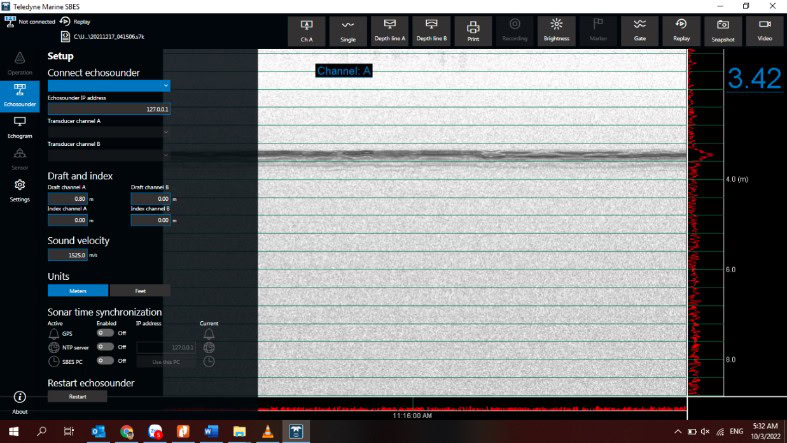Click the Draft channel A field
Screen dimensions: 787x443
(x=68, y=199)
